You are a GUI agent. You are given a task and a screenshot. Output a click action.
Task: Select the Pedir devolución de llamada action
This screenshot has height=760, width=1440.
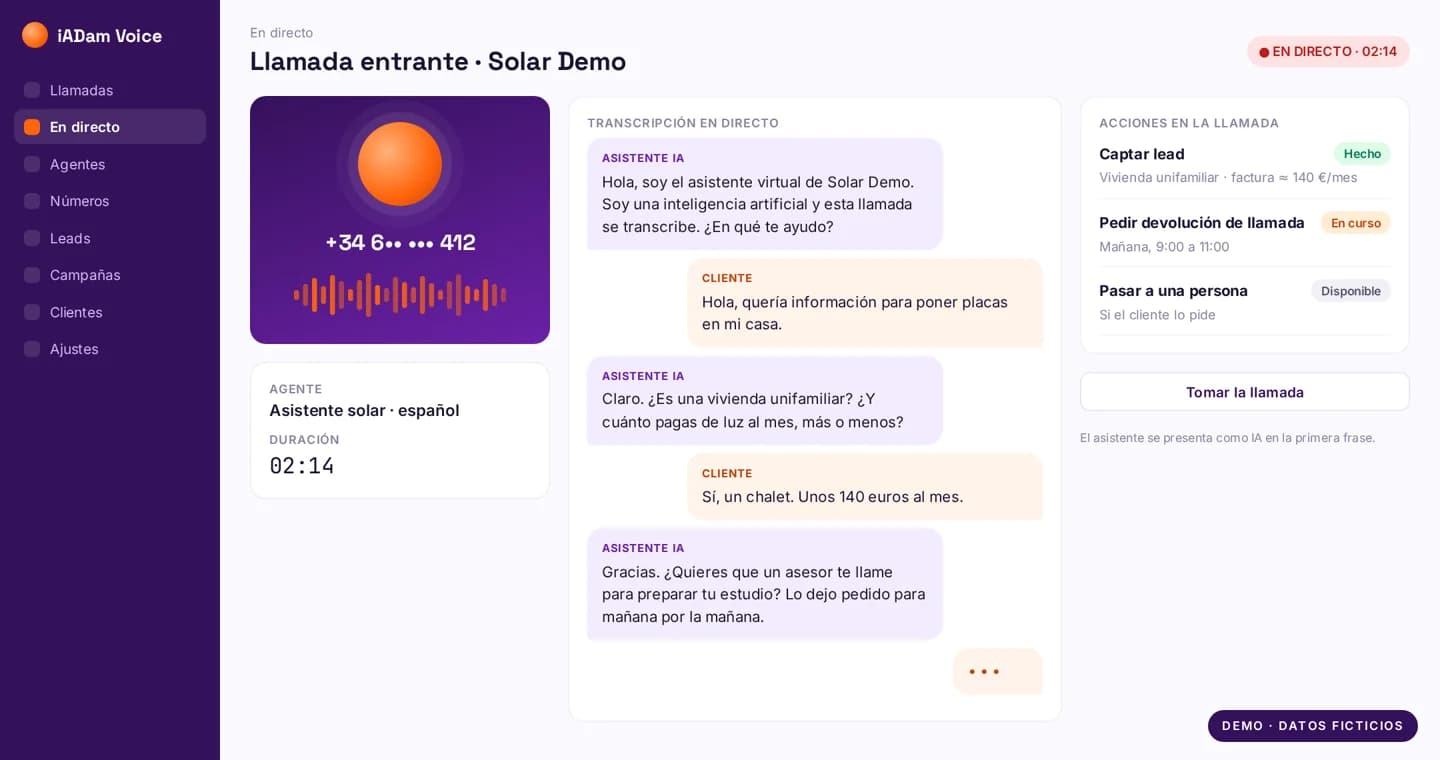tap(1202, 223)
